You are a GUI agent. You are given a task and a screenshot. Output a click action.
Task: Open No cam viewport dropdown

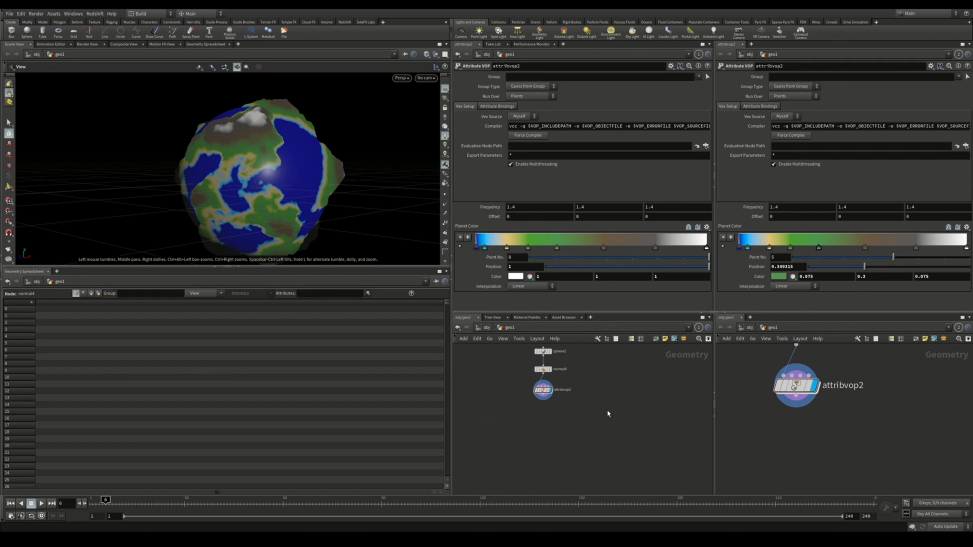coord(426,78)
